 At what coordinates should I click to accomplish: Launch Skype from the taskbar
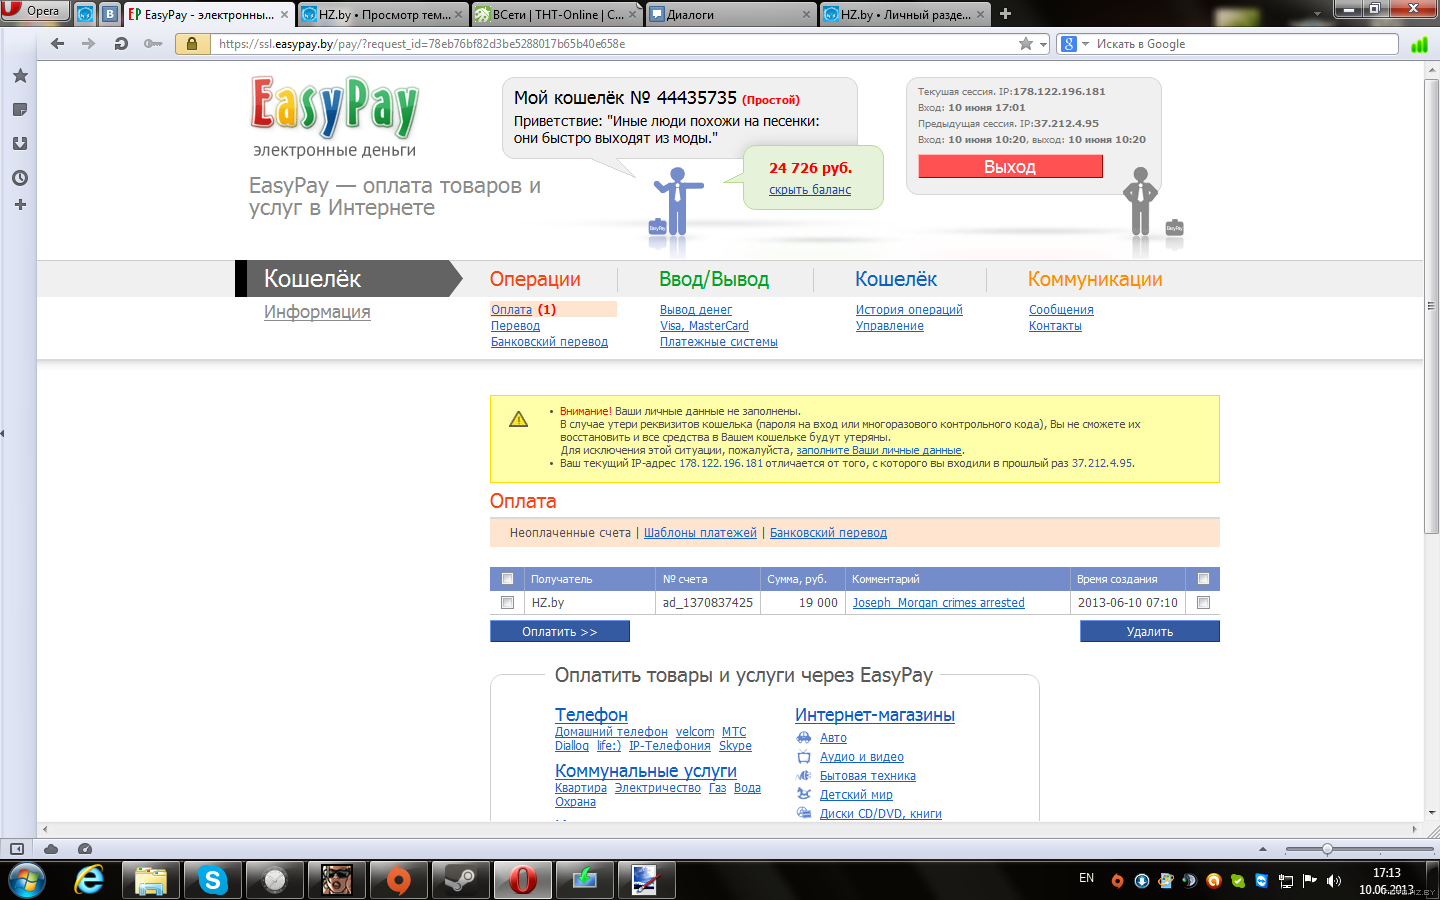[212, 880]
